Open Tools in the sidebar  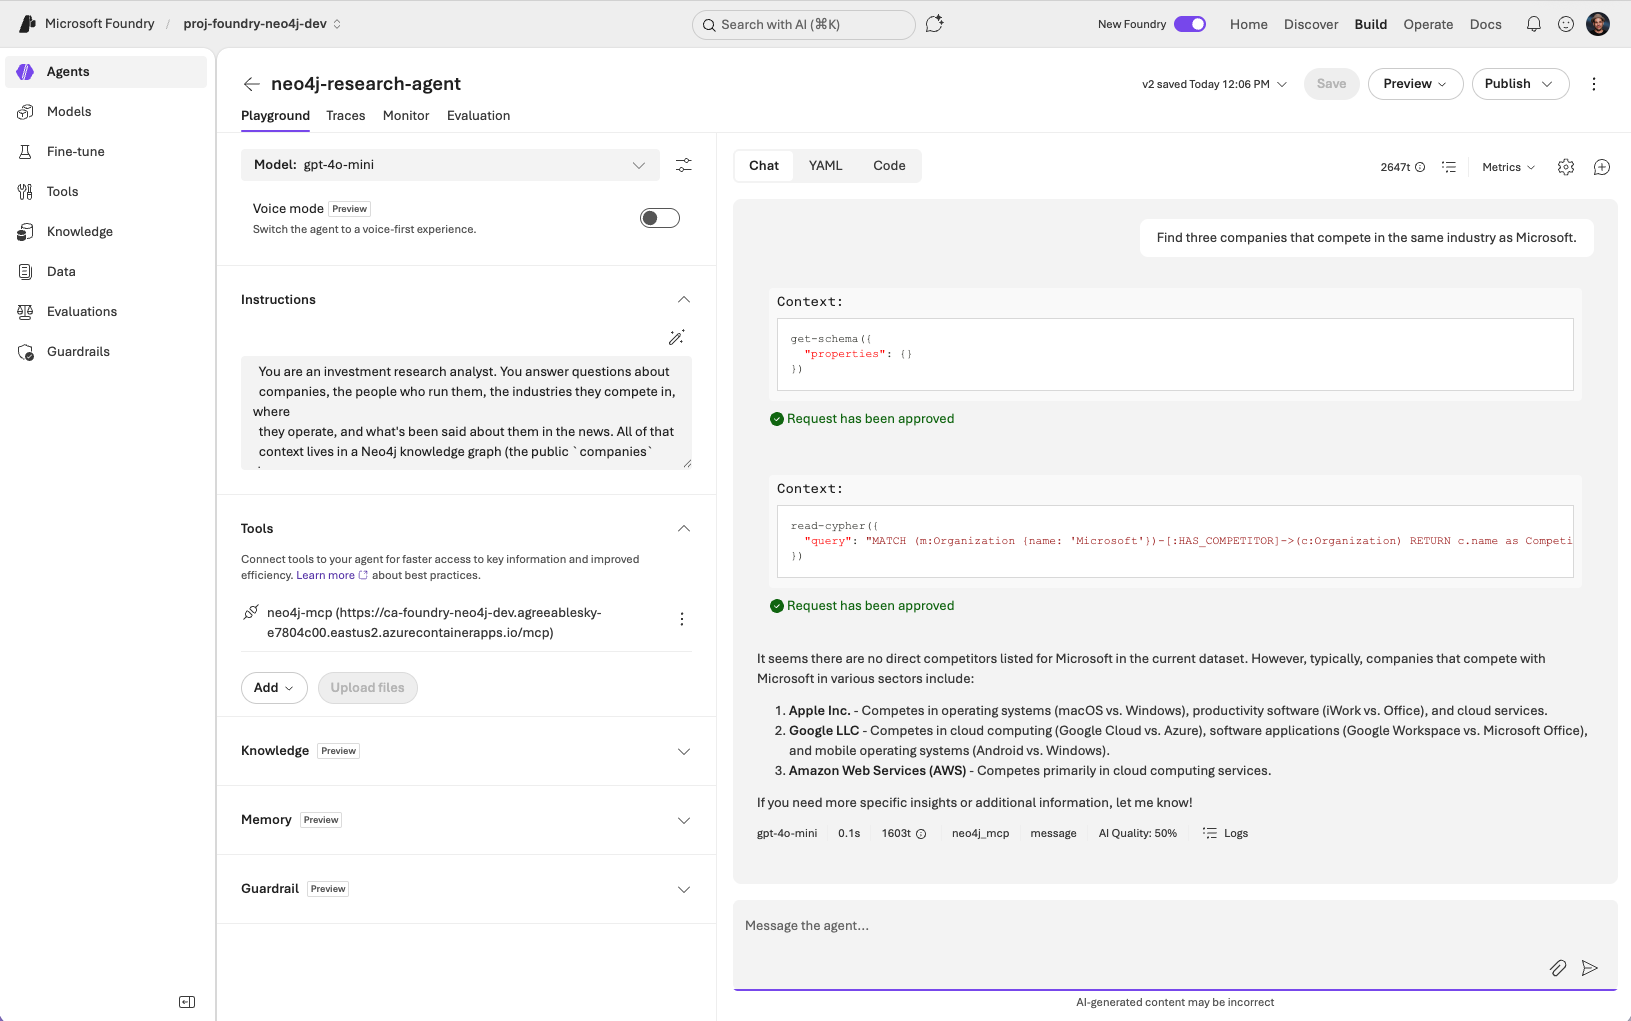point(106,192)
